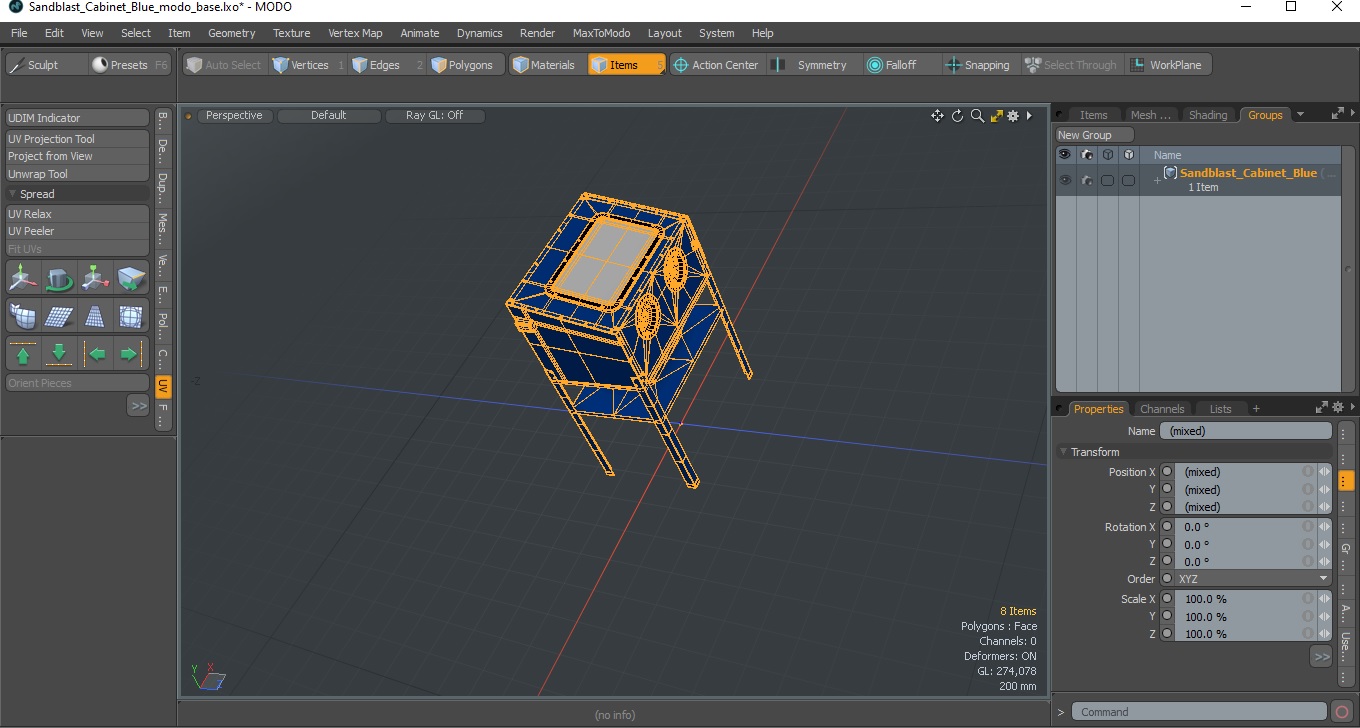1360x728 pixels.
Task: Click the align left green arrow icon
Action: click(x=95, y=354)
